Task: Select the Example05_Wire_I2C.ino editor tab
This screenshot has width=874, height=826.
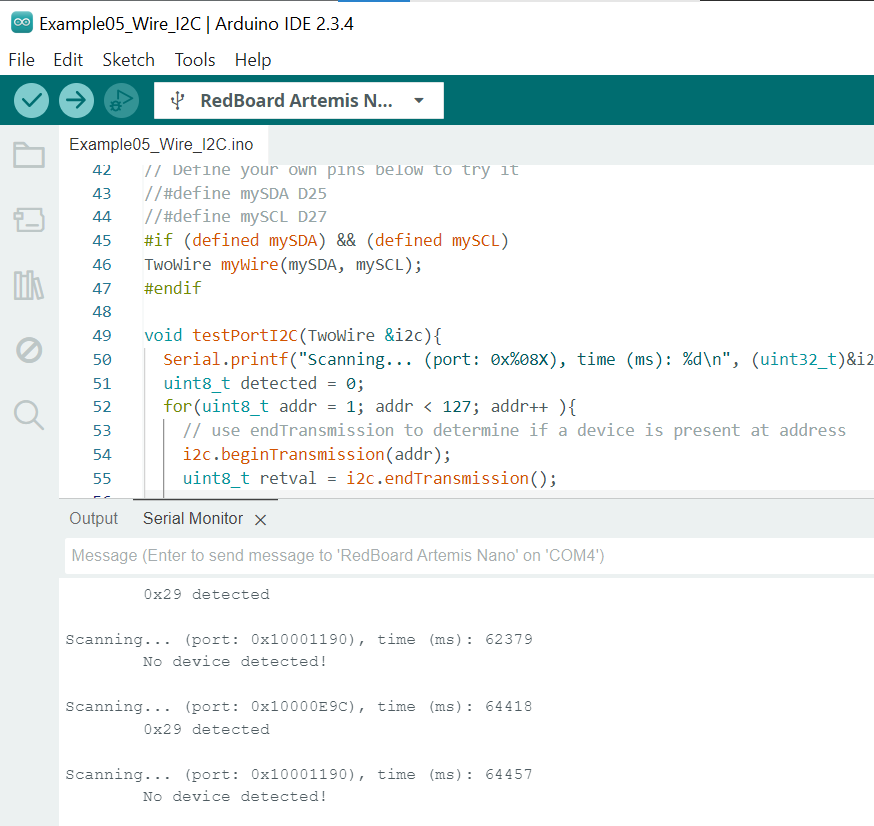Action: (x=161, y=145)
